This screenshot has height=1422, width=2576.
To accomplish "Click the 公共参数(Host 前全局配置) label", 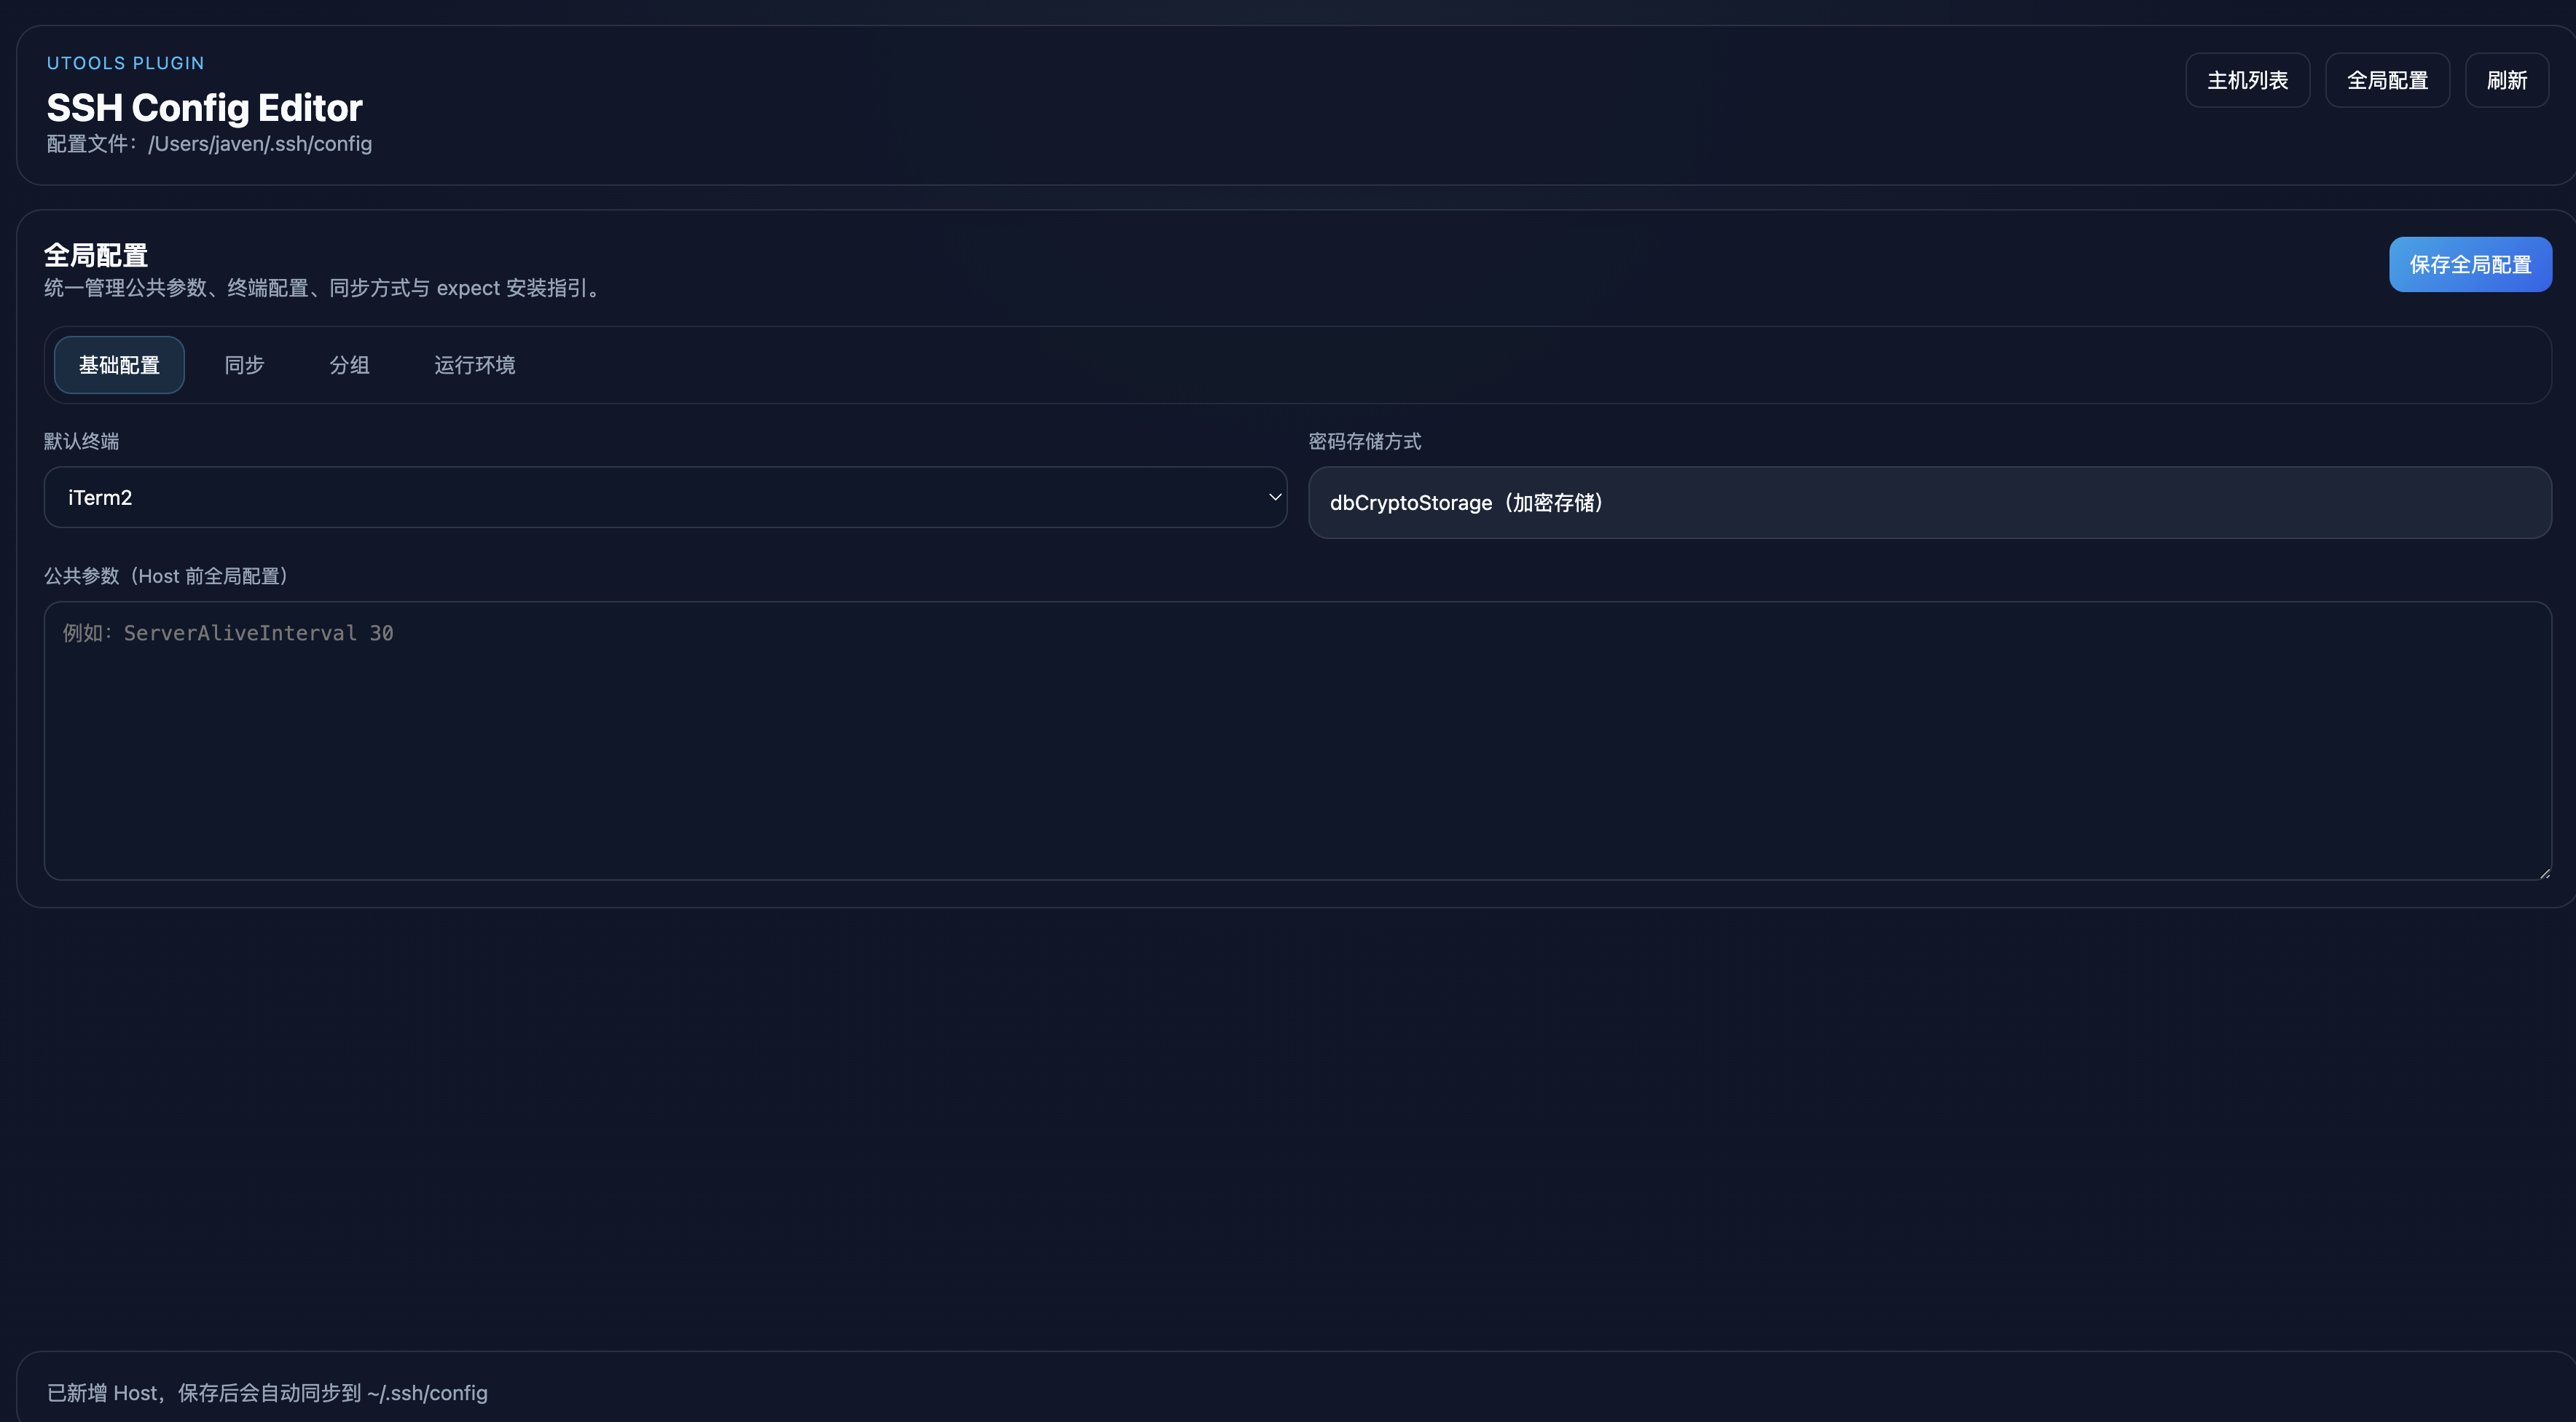I will point(166,576).
